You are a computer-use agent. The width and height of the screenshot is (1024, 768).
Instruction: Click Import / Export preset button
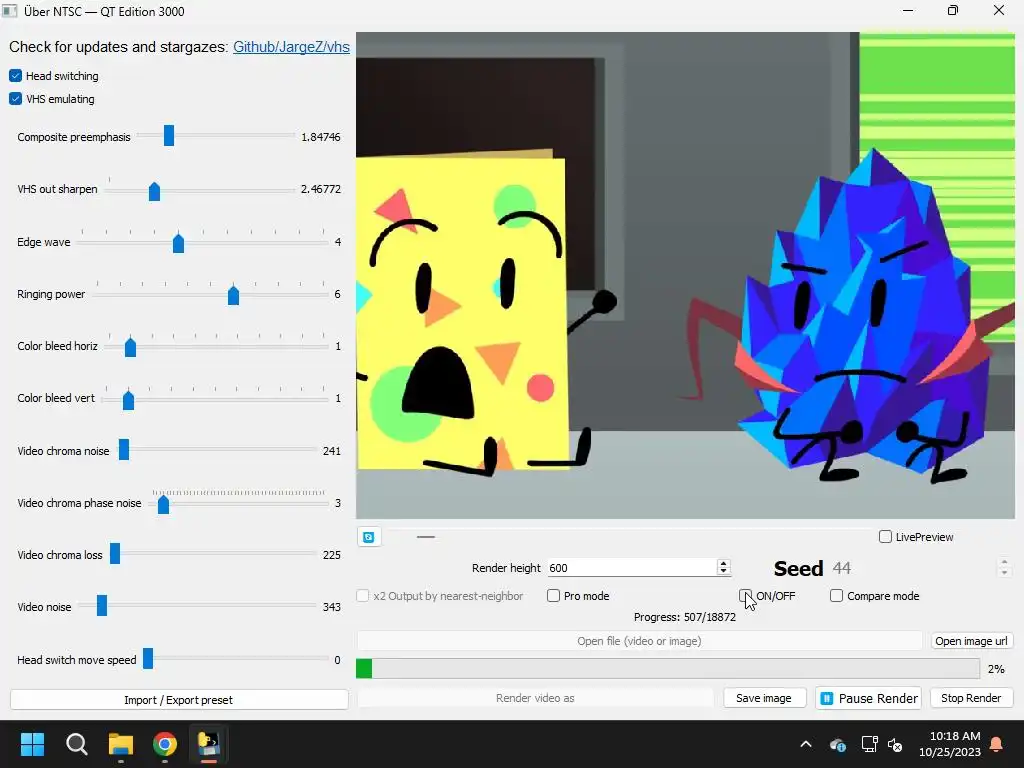tap(179, 699)
